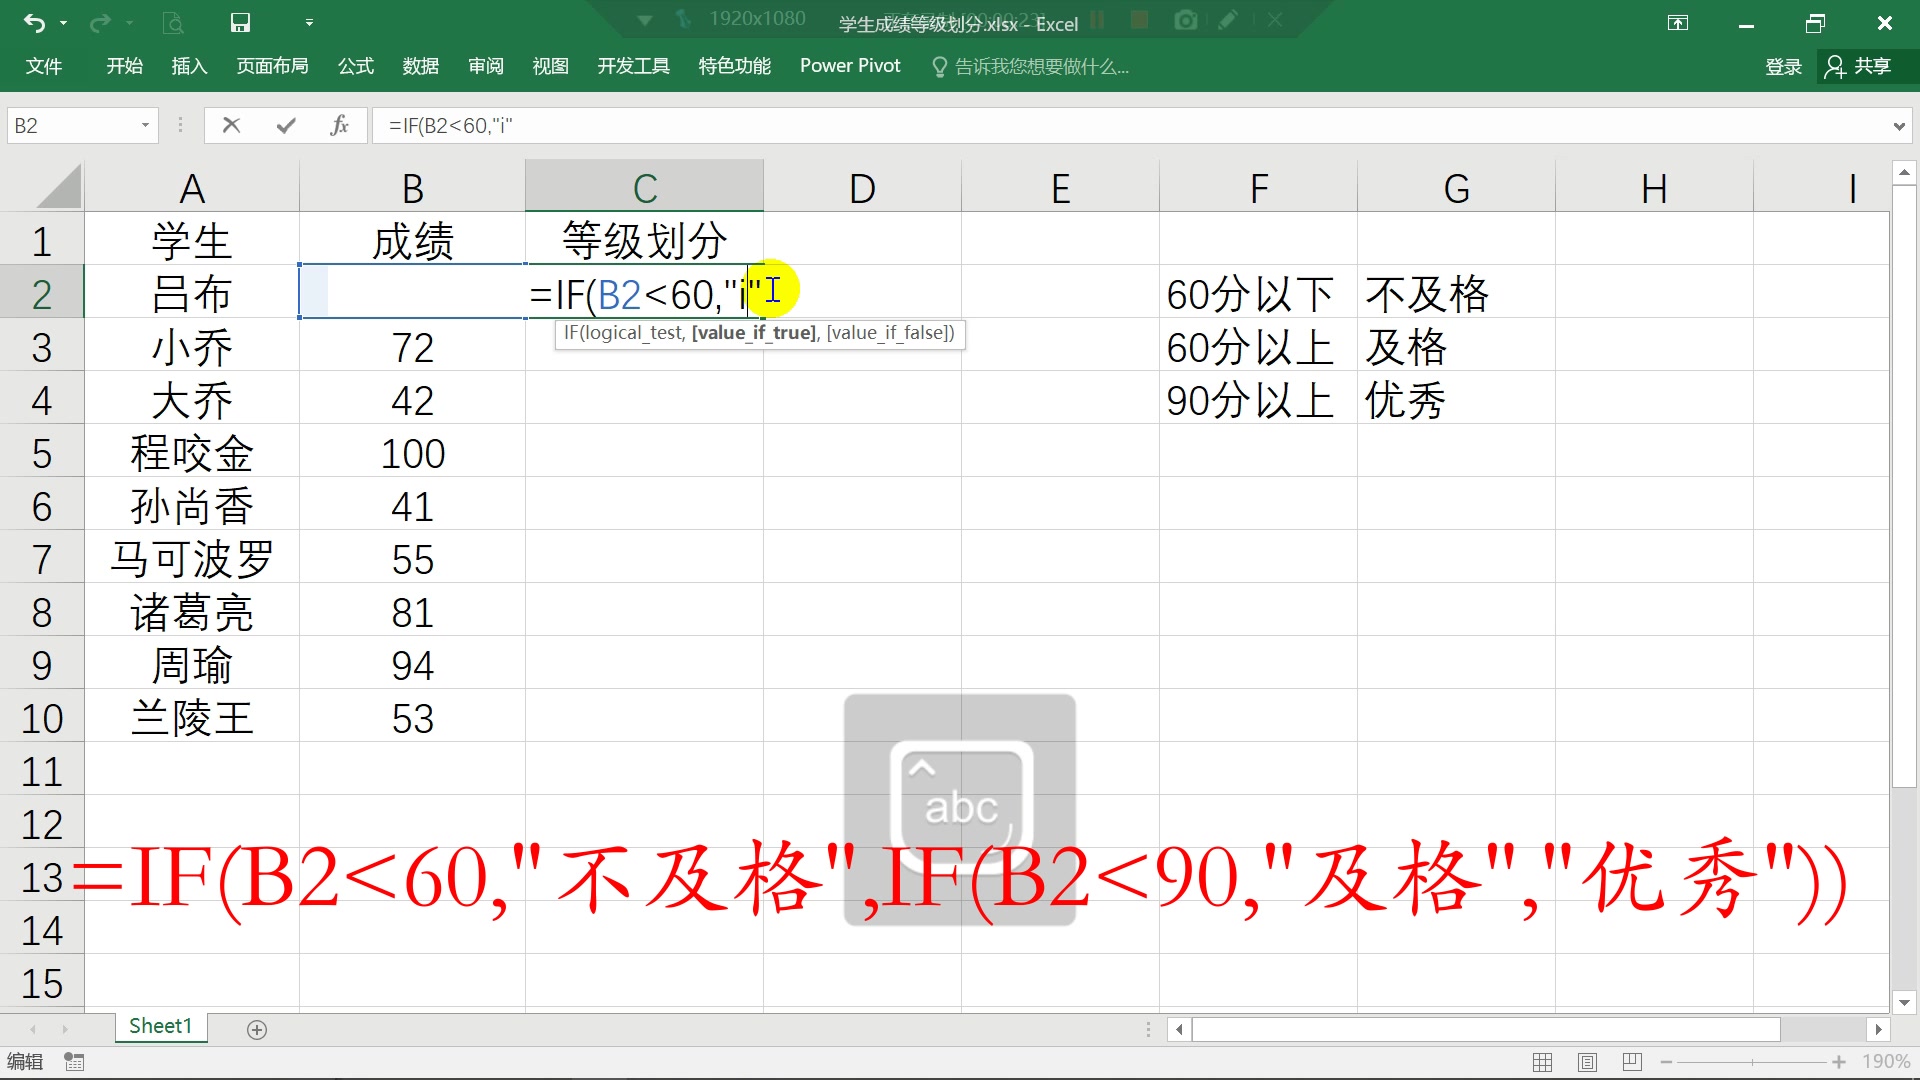This screenshot has height=1080, width=1920.
Task: Open Ribbon Display Options icon
Action: (x=1678, y=23)
